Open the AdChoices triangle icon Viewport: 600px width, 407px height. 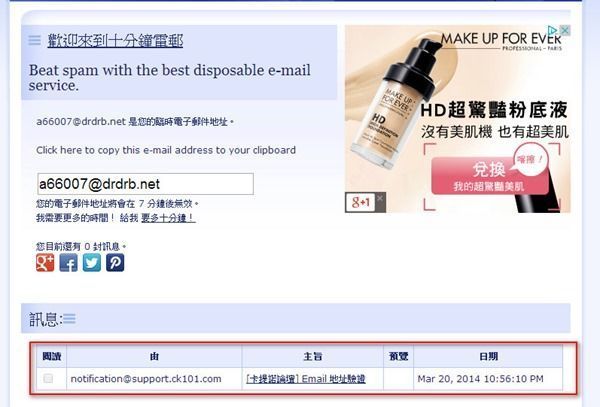[x=552, y=30]
